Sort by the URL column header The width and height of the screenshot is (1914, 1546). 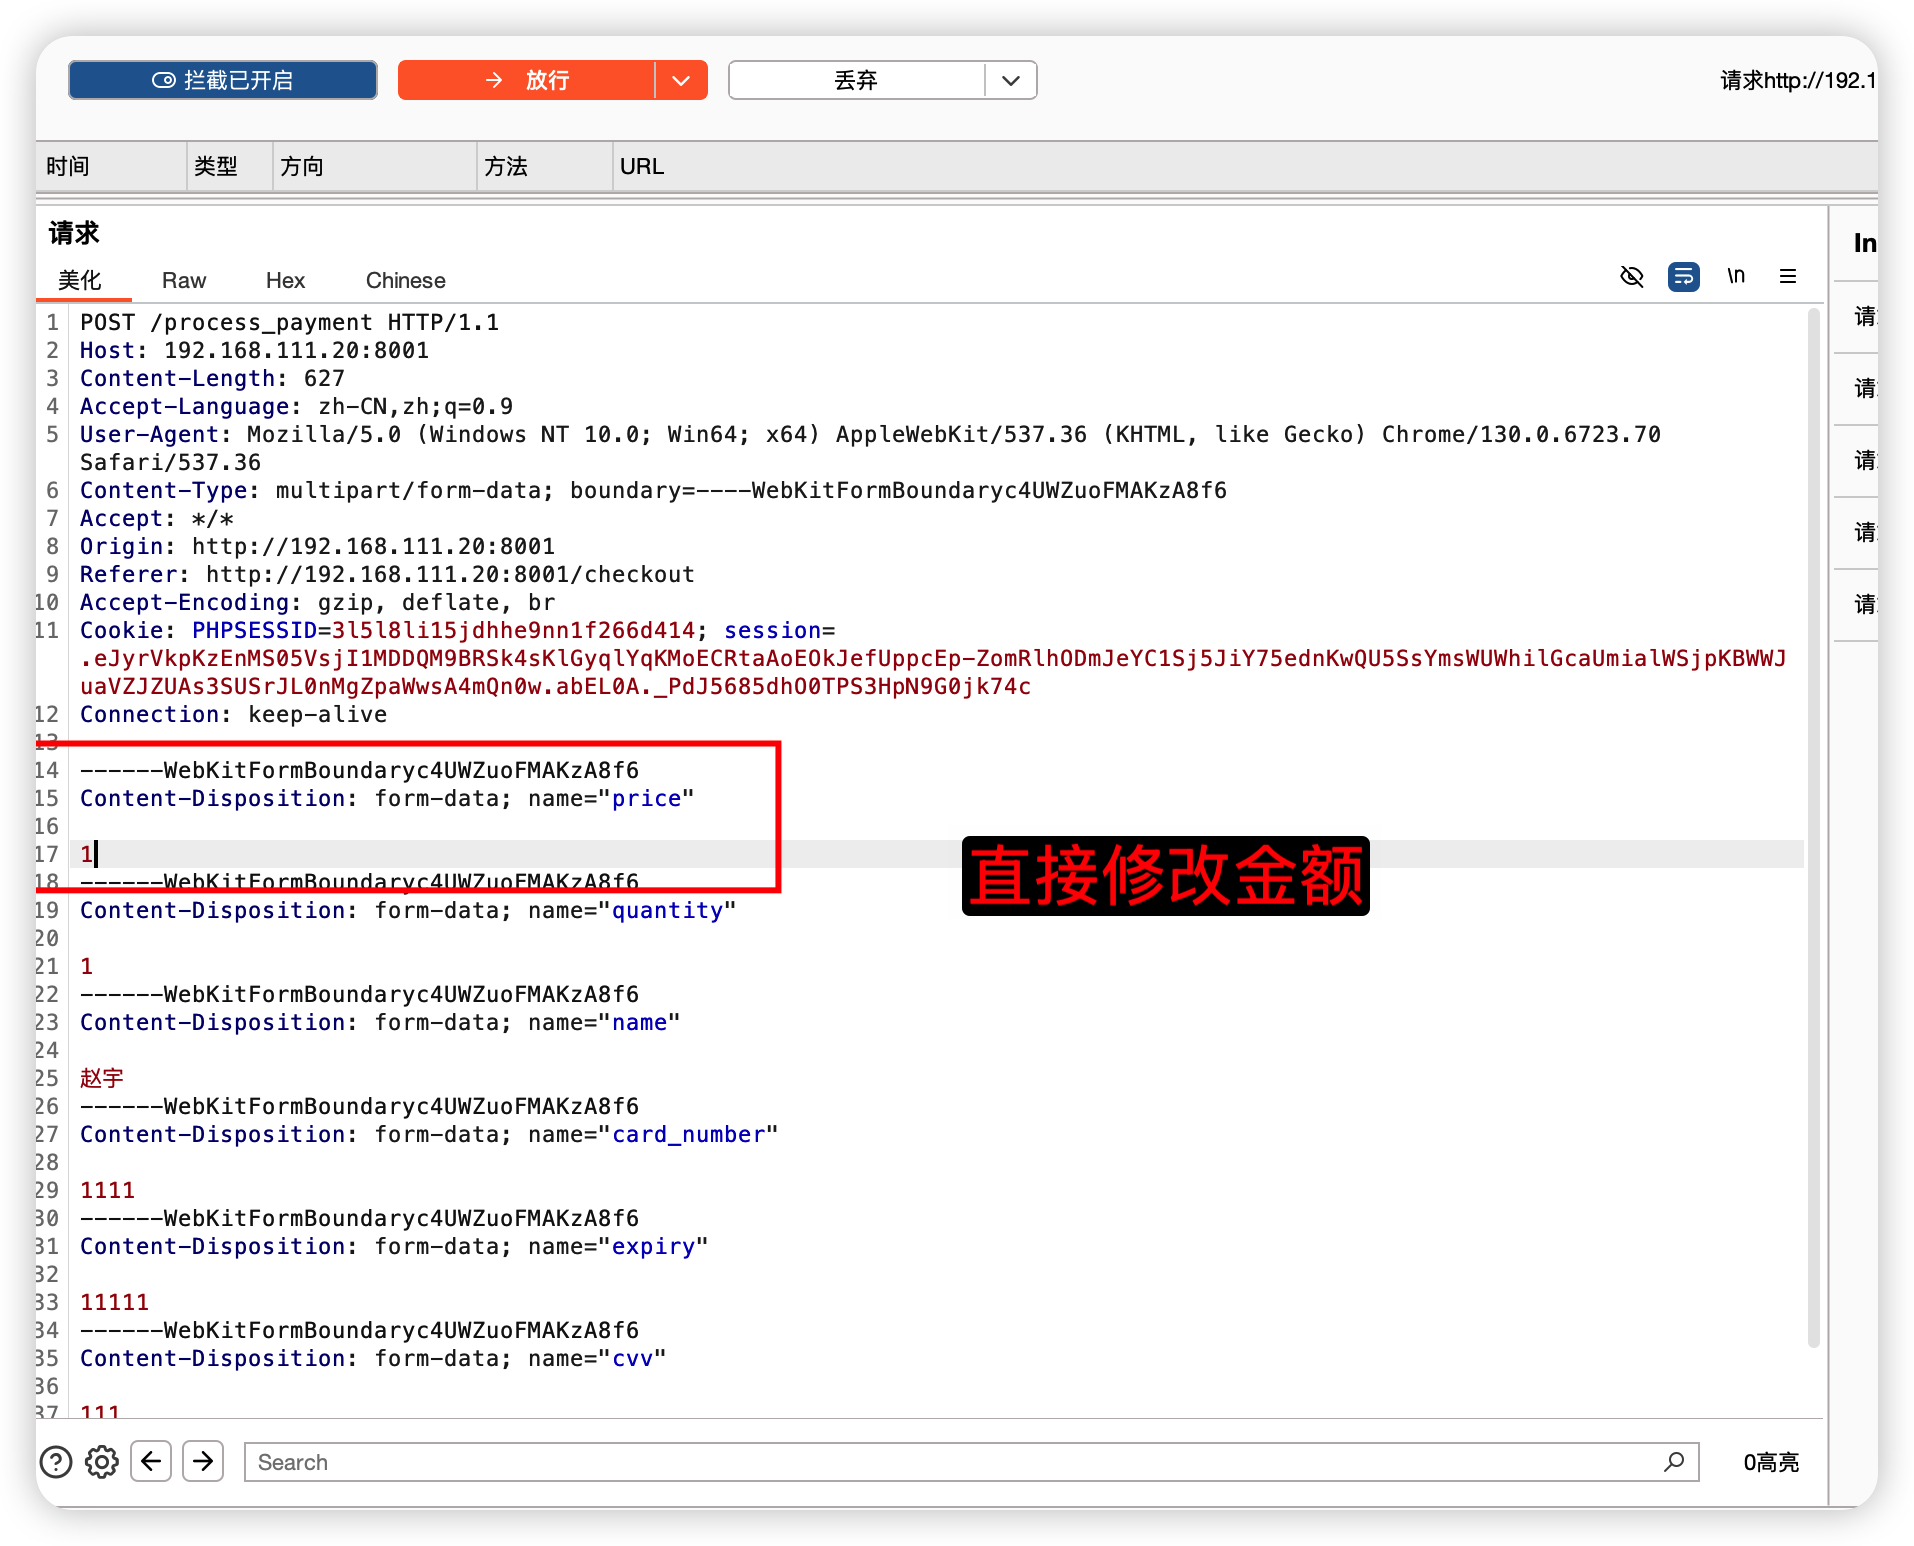click(x=642, y=167)
